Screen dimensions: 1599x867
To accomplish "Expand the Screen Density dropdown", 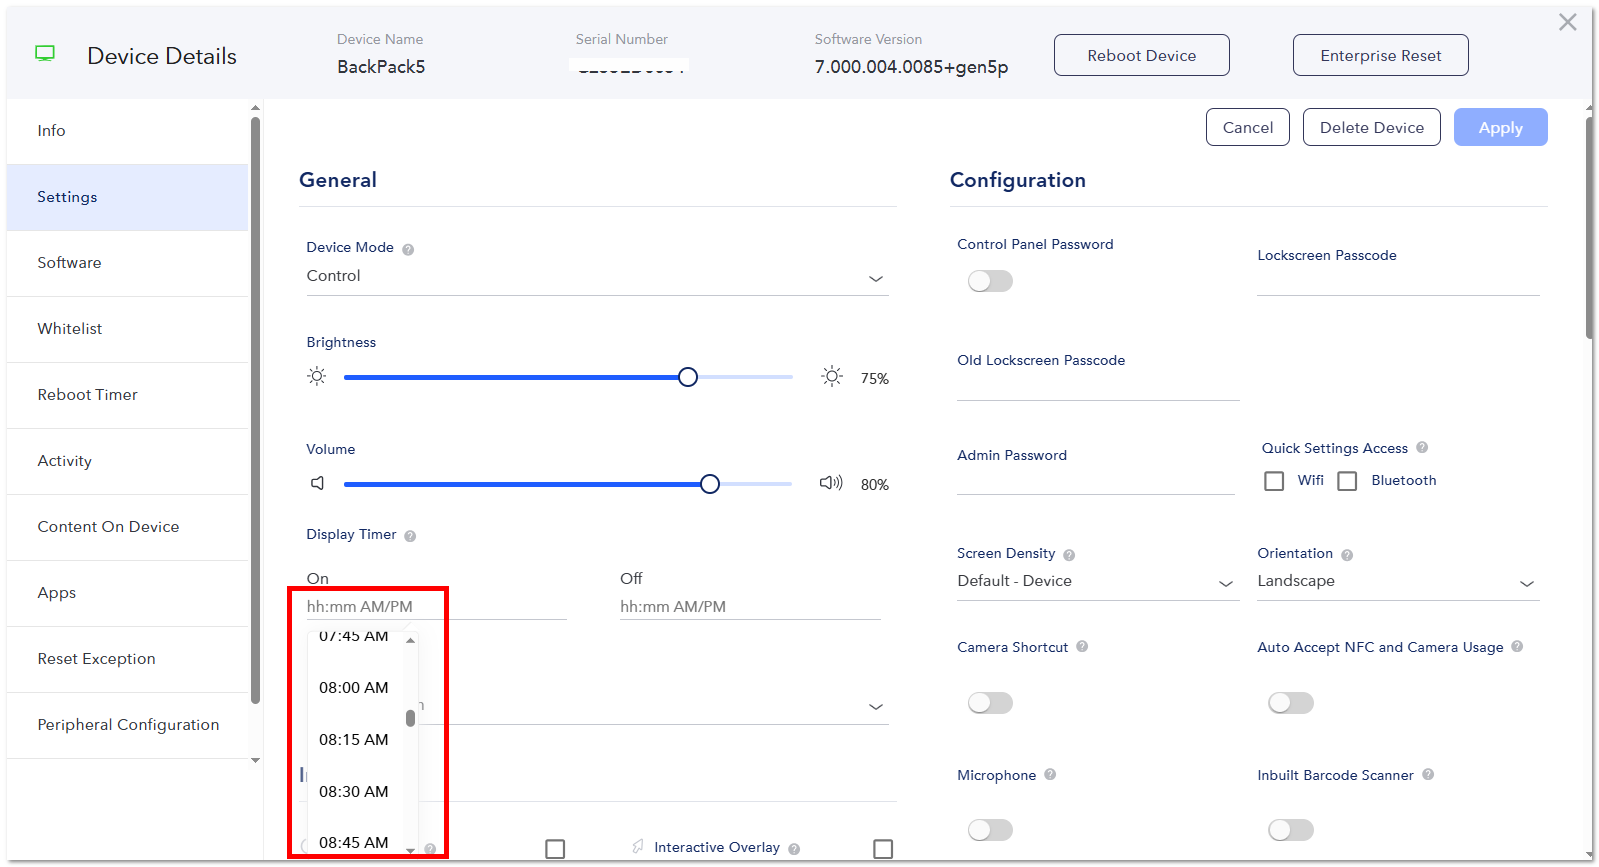I will coord(1097,582).
